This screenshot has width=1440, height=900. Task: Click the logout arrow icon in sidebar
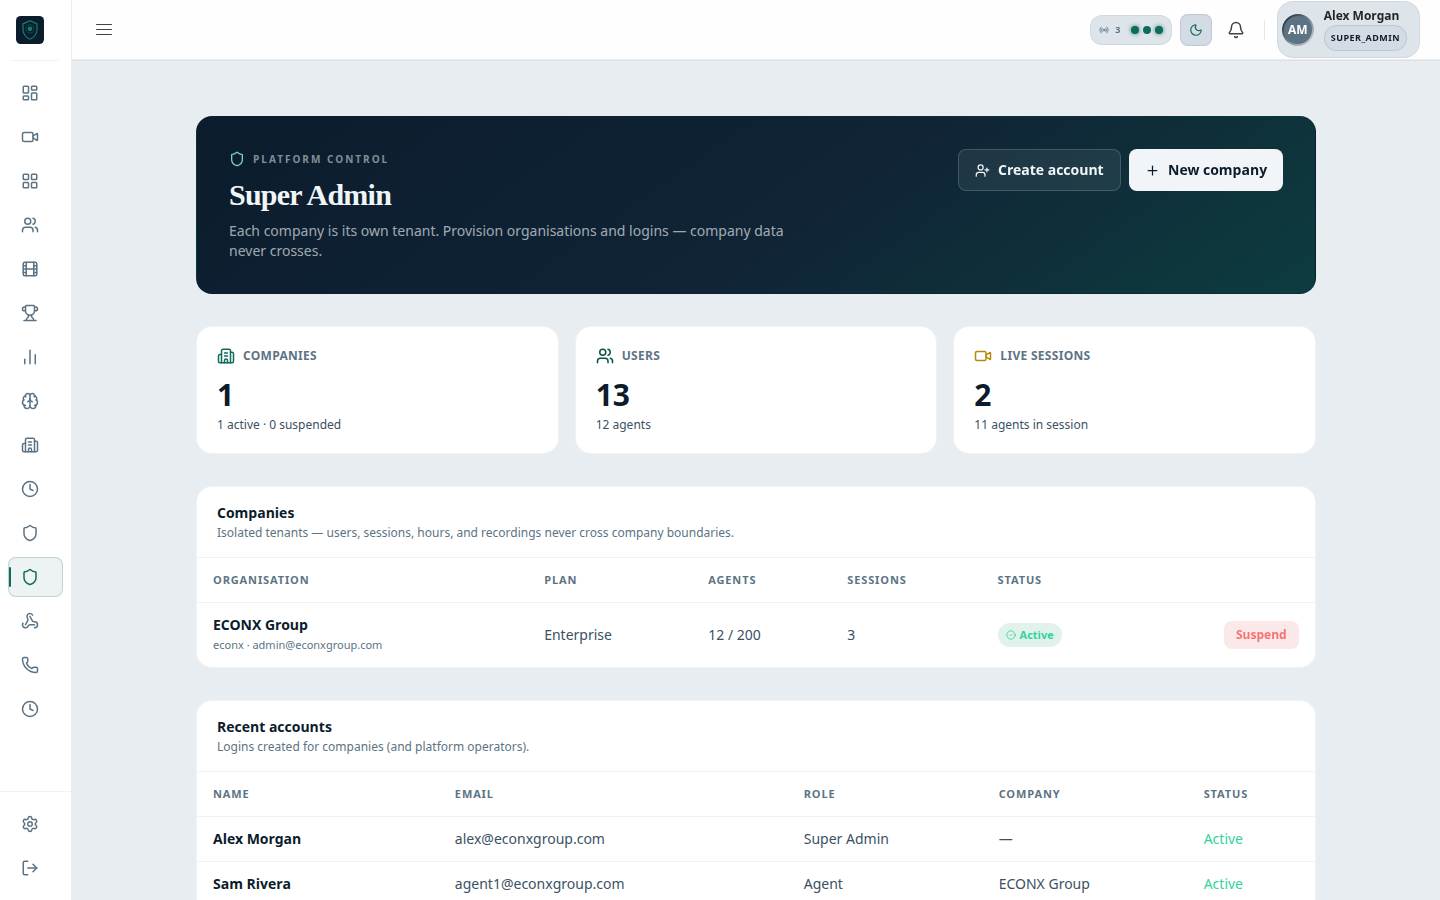click(30, 868)
